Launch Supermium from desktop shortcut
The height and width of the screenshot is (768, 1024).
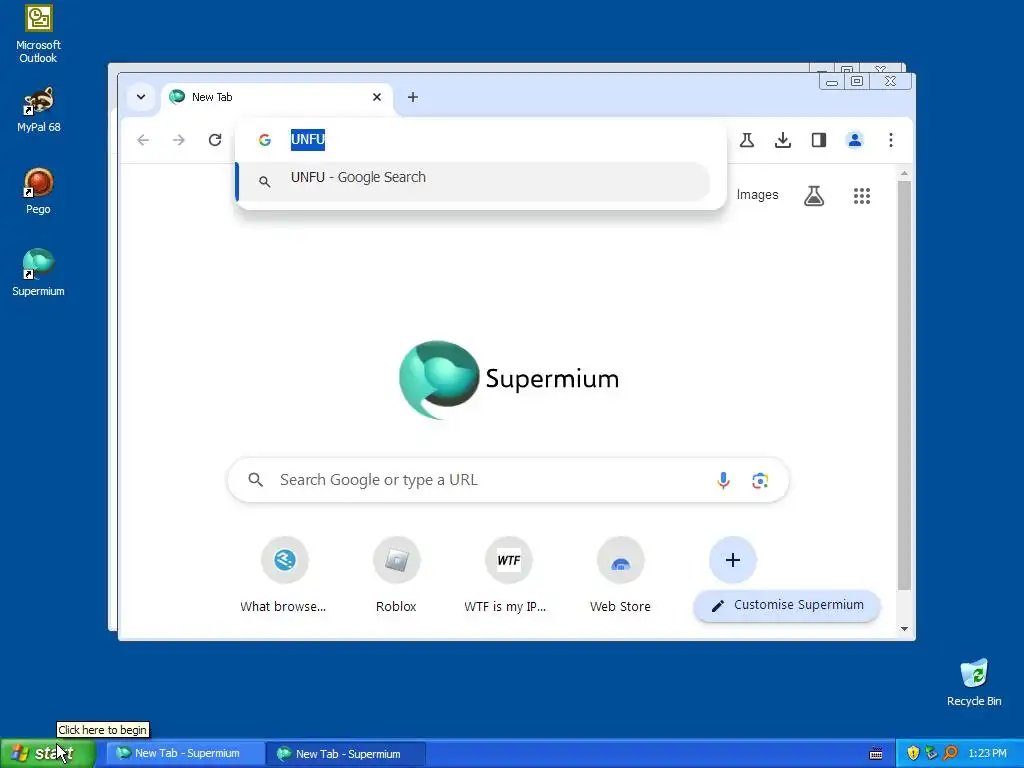pos(38,272)
